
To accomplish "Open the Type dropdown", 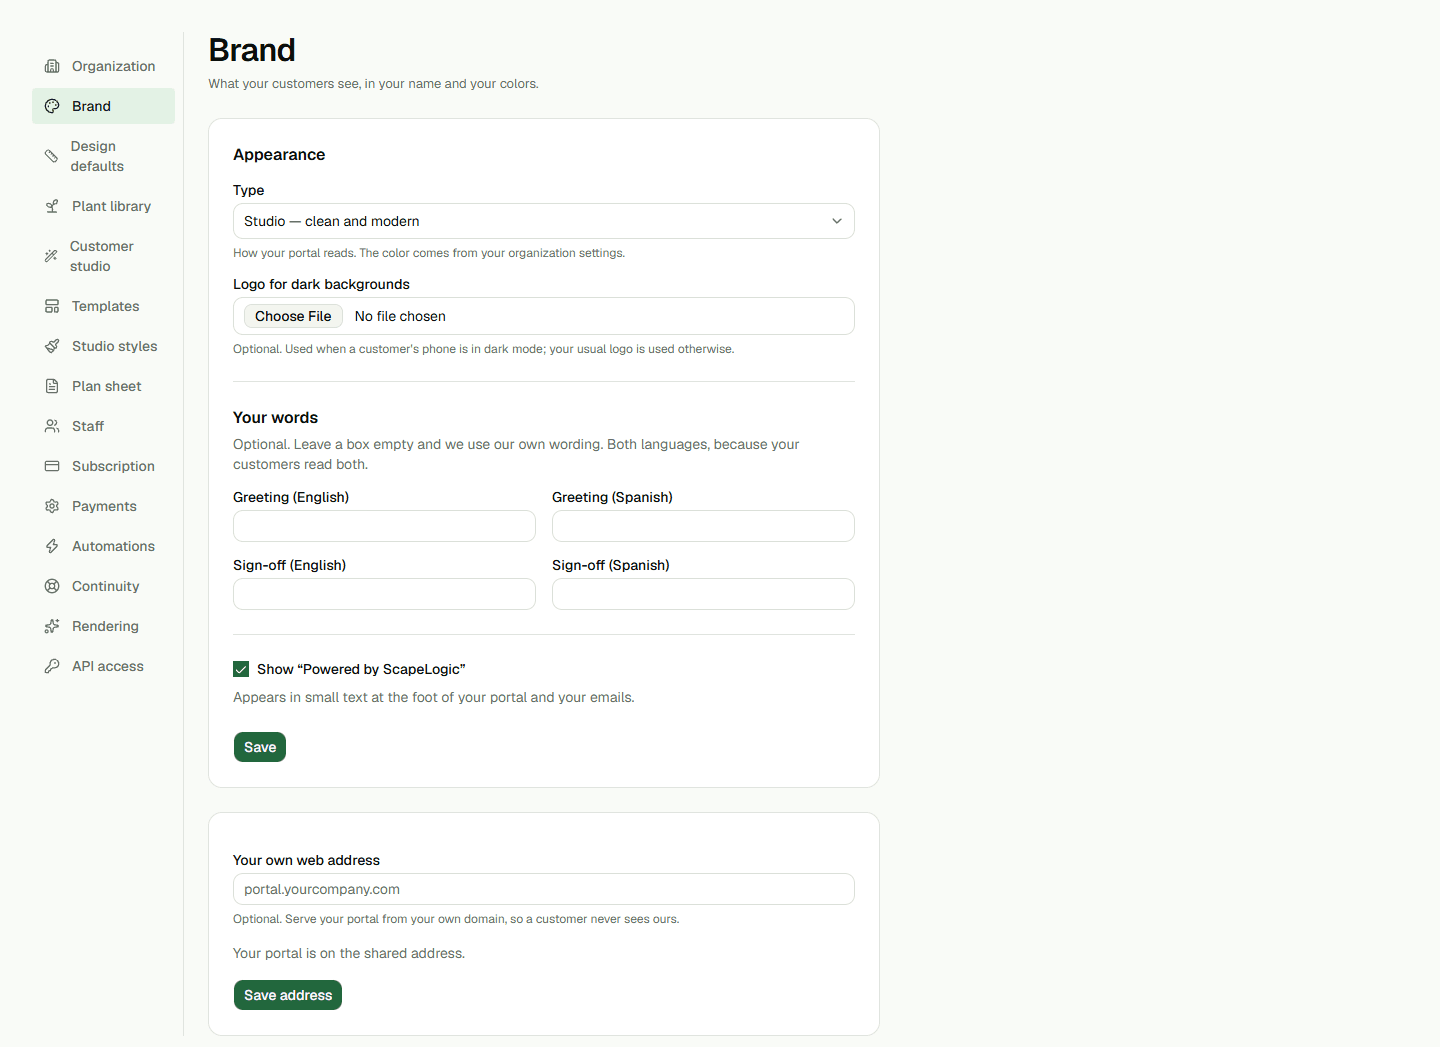I will click(x=544, y=221).
